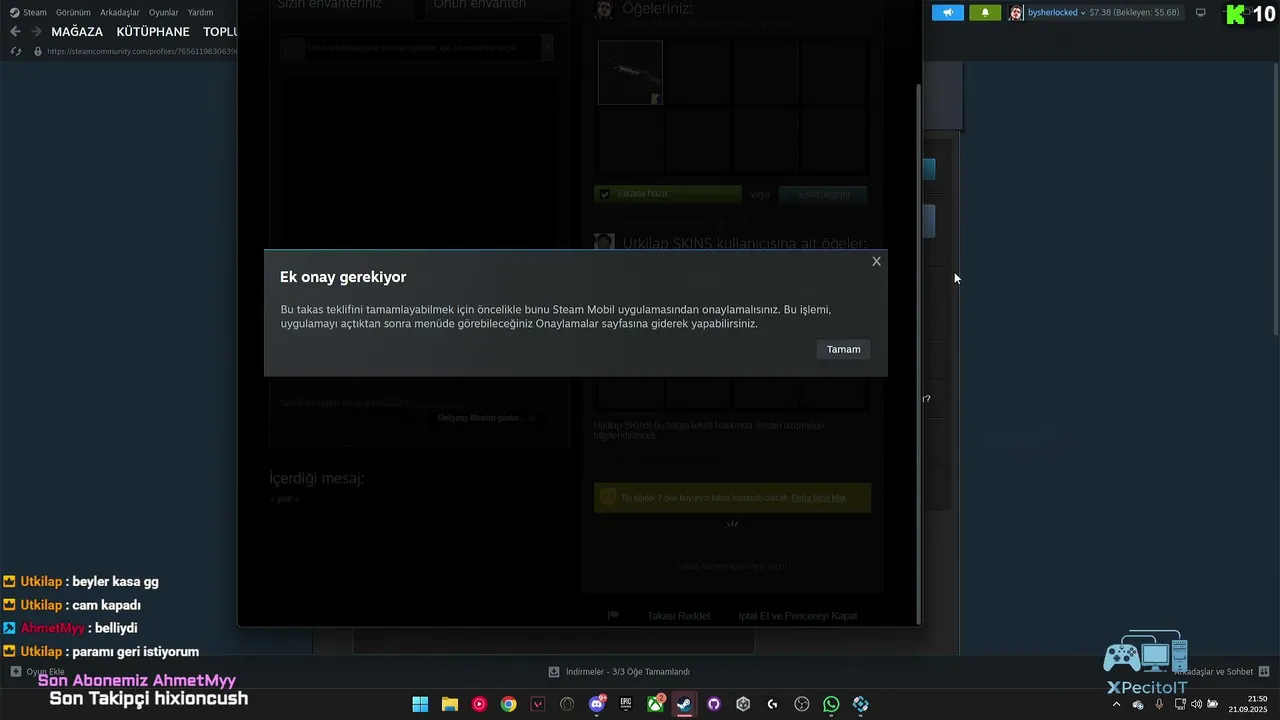Click Oyun Ekle plus icon

coord(16,672)
